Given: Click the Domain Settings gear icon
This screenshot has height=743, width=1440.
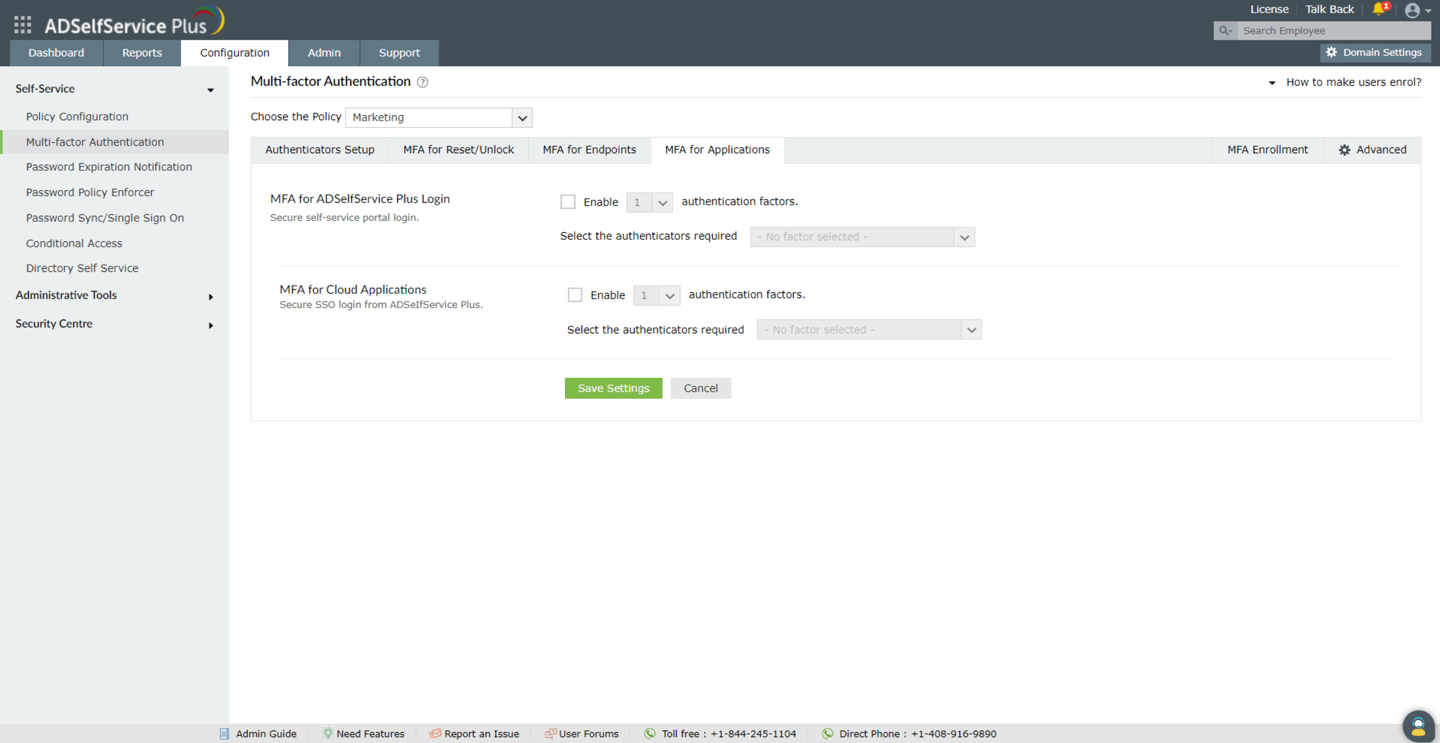Looking at the screenshot, I should click(1331, 53).
